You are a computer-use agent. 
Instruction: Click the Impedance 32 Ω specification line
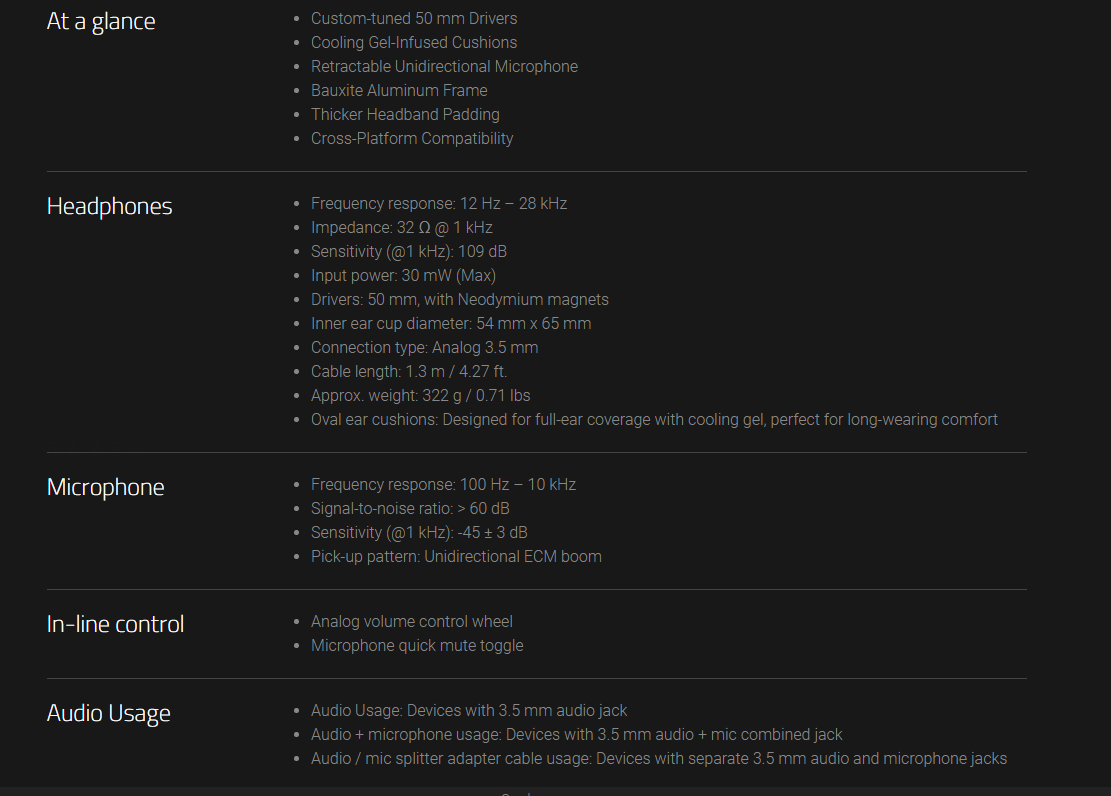(402, 228)
